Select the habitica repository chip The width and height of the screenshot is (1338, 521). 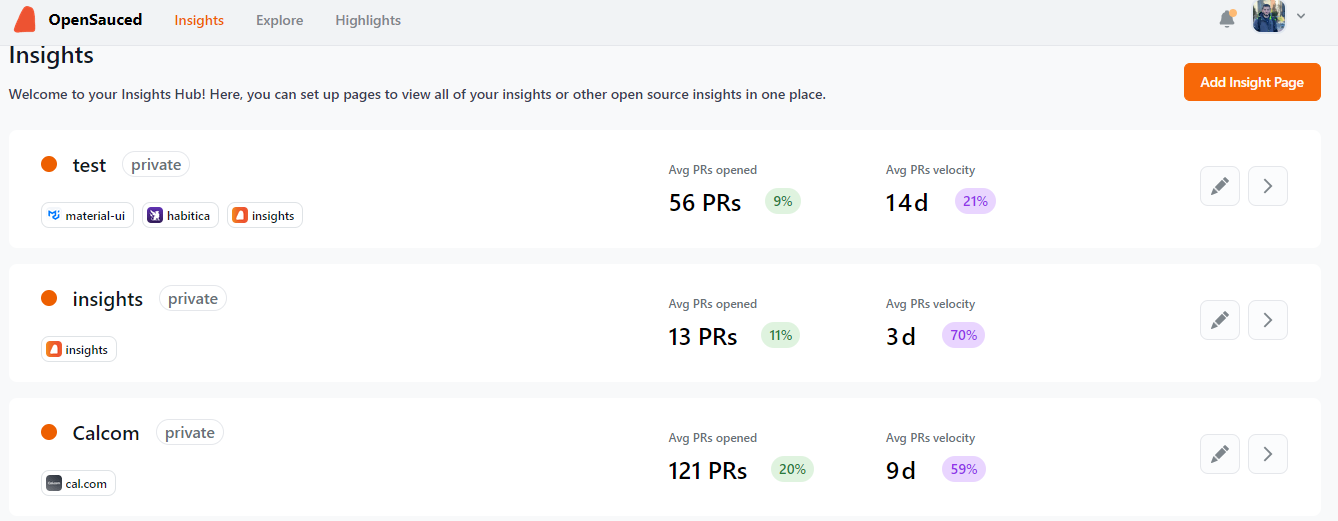[181, 215]
